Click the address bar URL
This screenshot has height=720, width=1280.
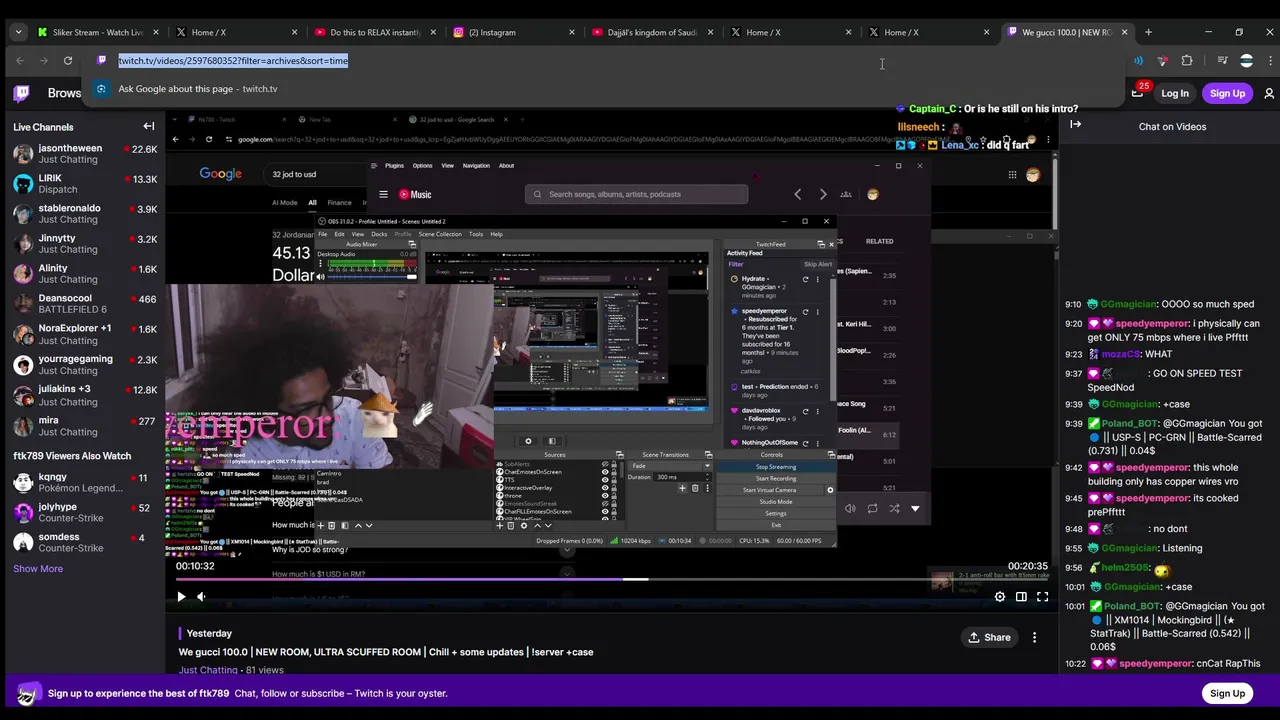pos(233,61)
